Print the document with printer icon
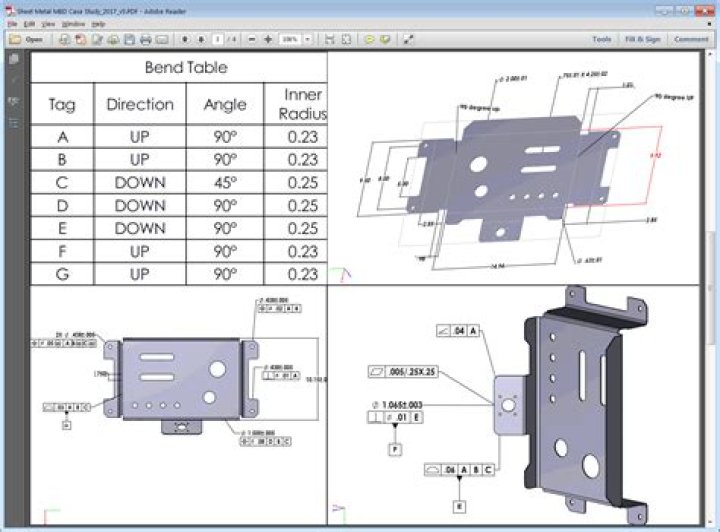720x532 pixels. 146,39
